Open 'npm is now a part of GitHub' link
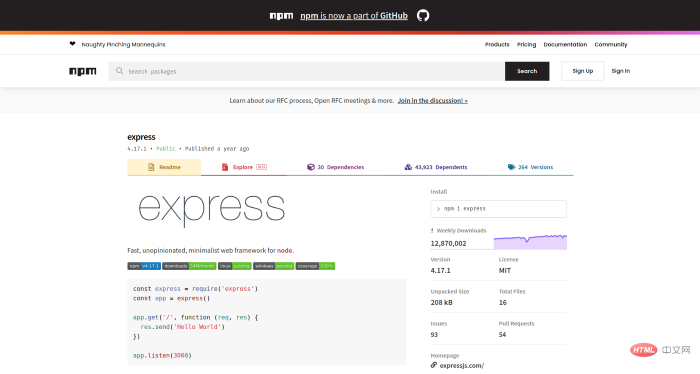 pos(354,16)
